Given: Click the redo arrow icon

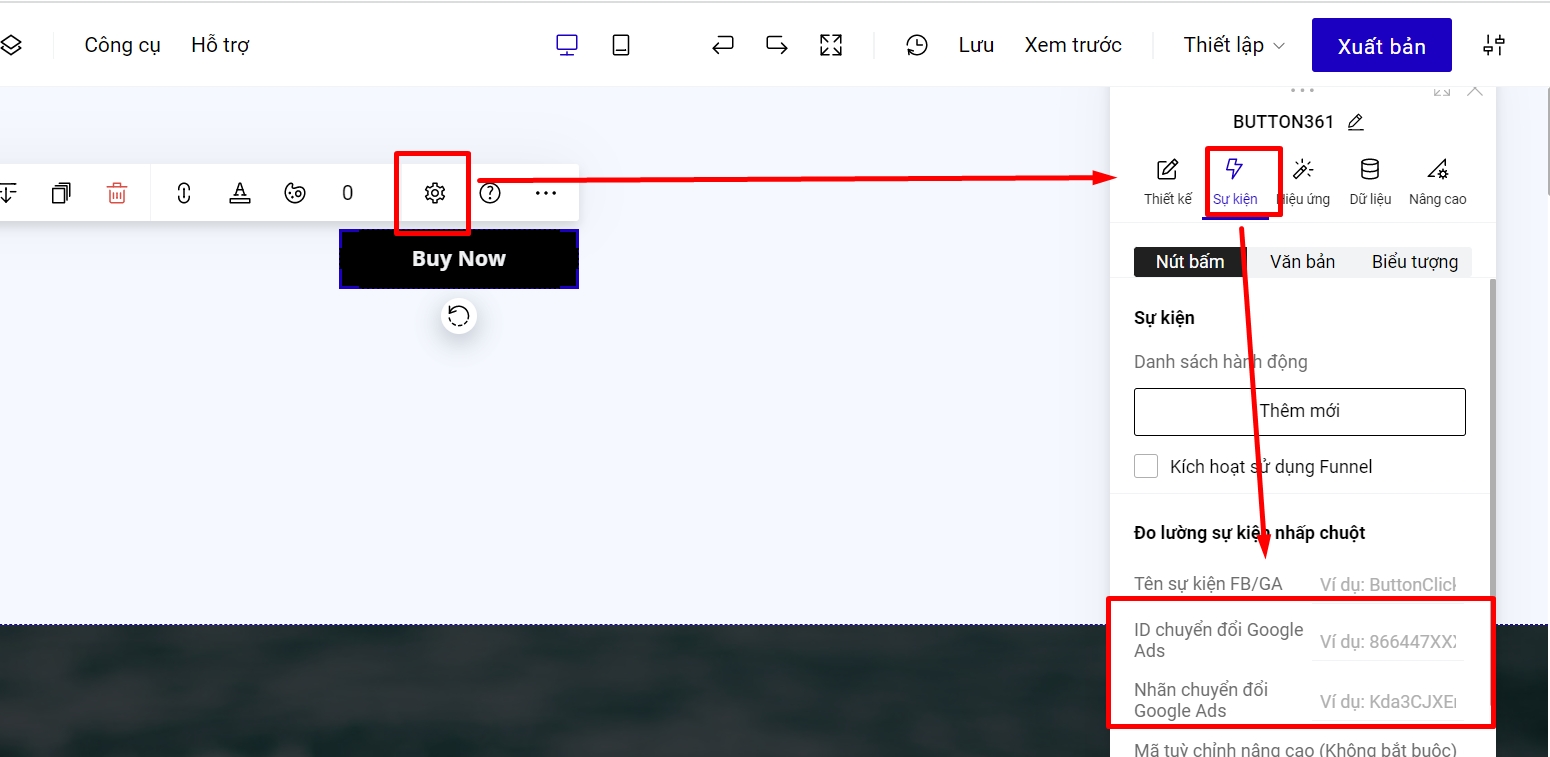Looking at the screenshot, I should point(776,45).
